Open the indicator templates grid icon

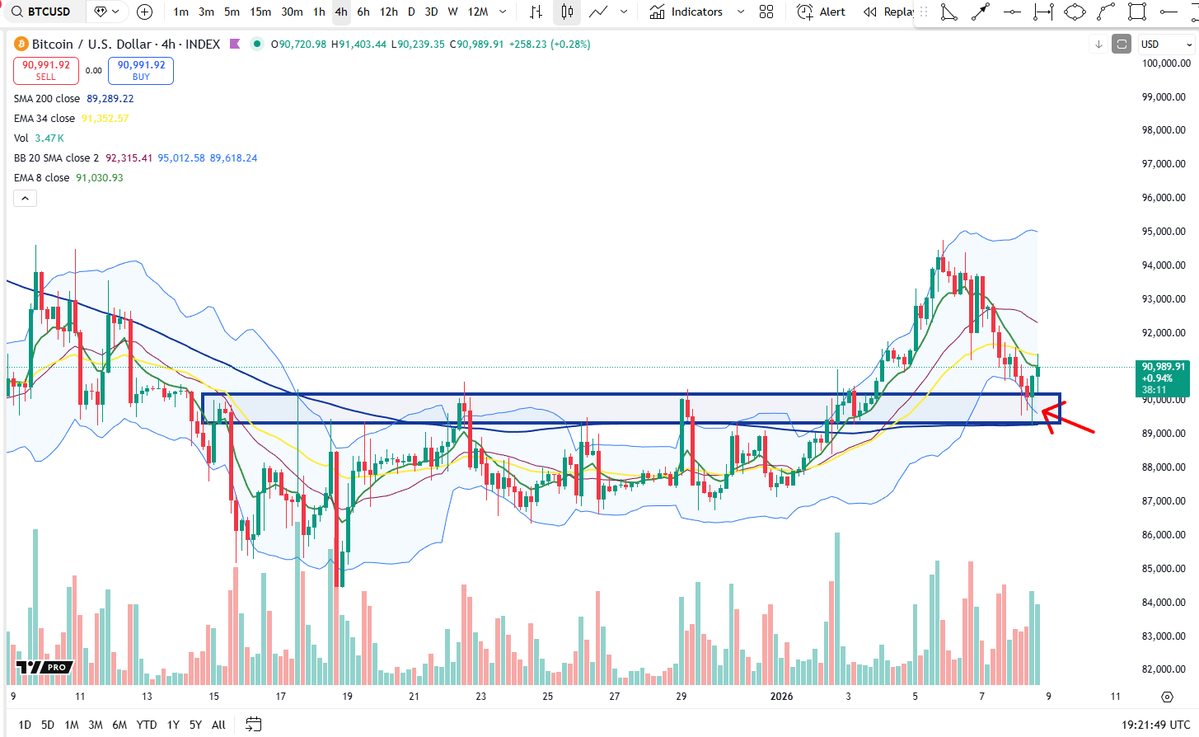click(766, 11)
